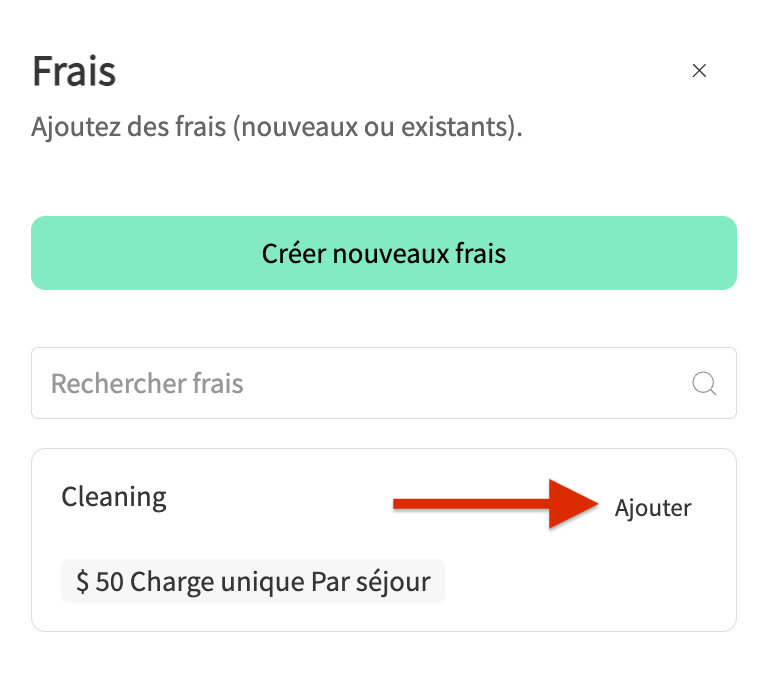Click the $ 50 Charge unique tag
780x678 pixels.
[x=253, y=581]
